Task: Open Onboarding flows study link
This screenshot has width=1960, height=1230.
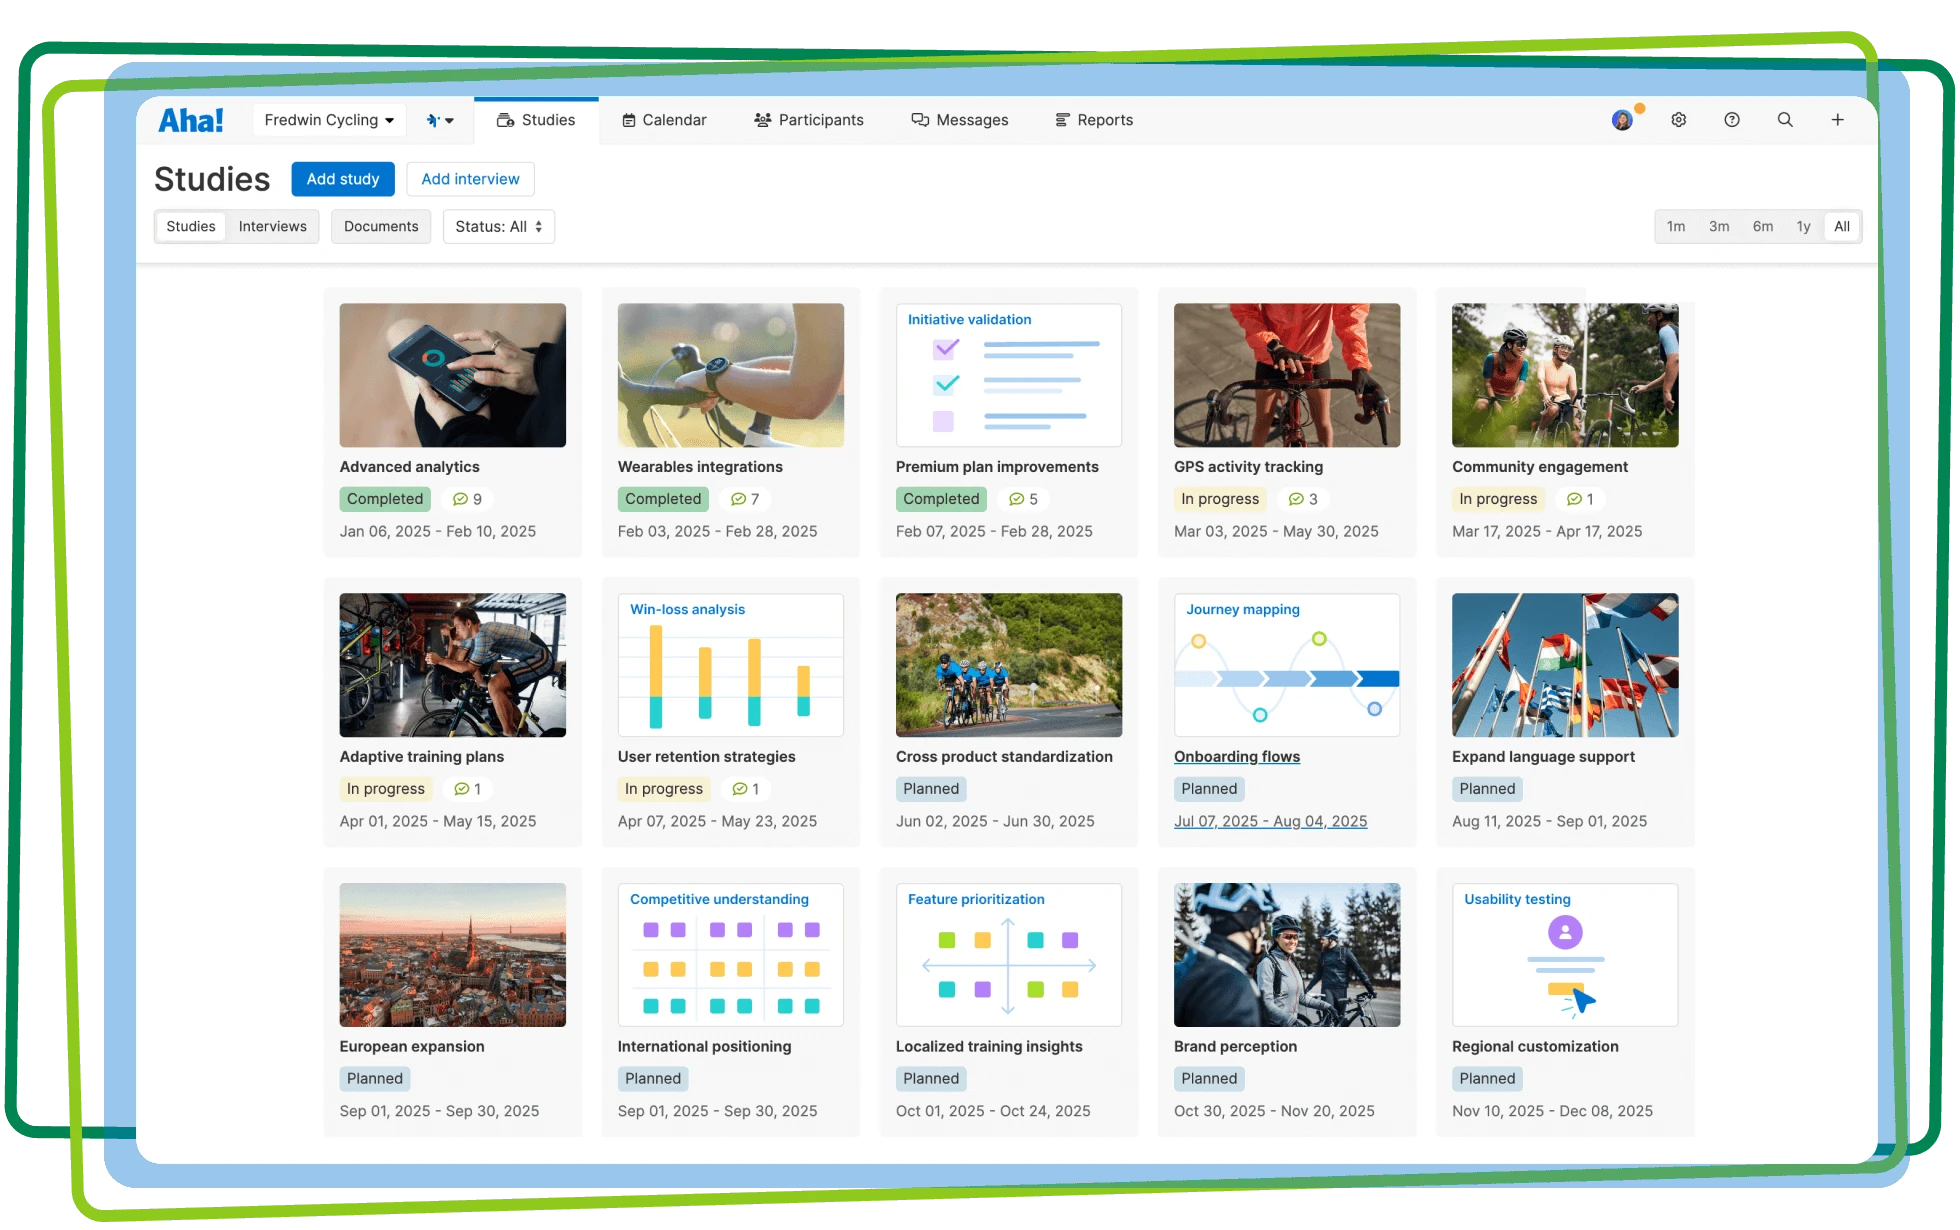Action: [1236, 757]
